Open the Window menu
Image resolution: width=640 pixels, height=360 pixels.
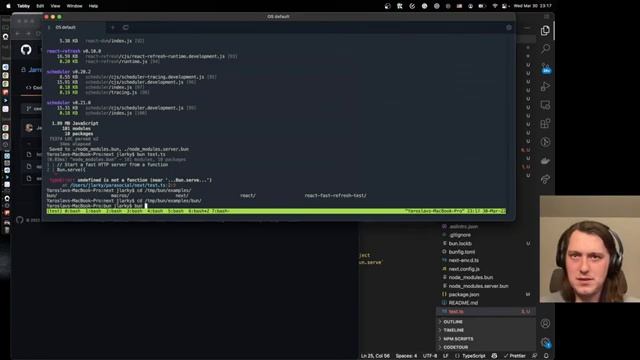[x=74, y=6]
